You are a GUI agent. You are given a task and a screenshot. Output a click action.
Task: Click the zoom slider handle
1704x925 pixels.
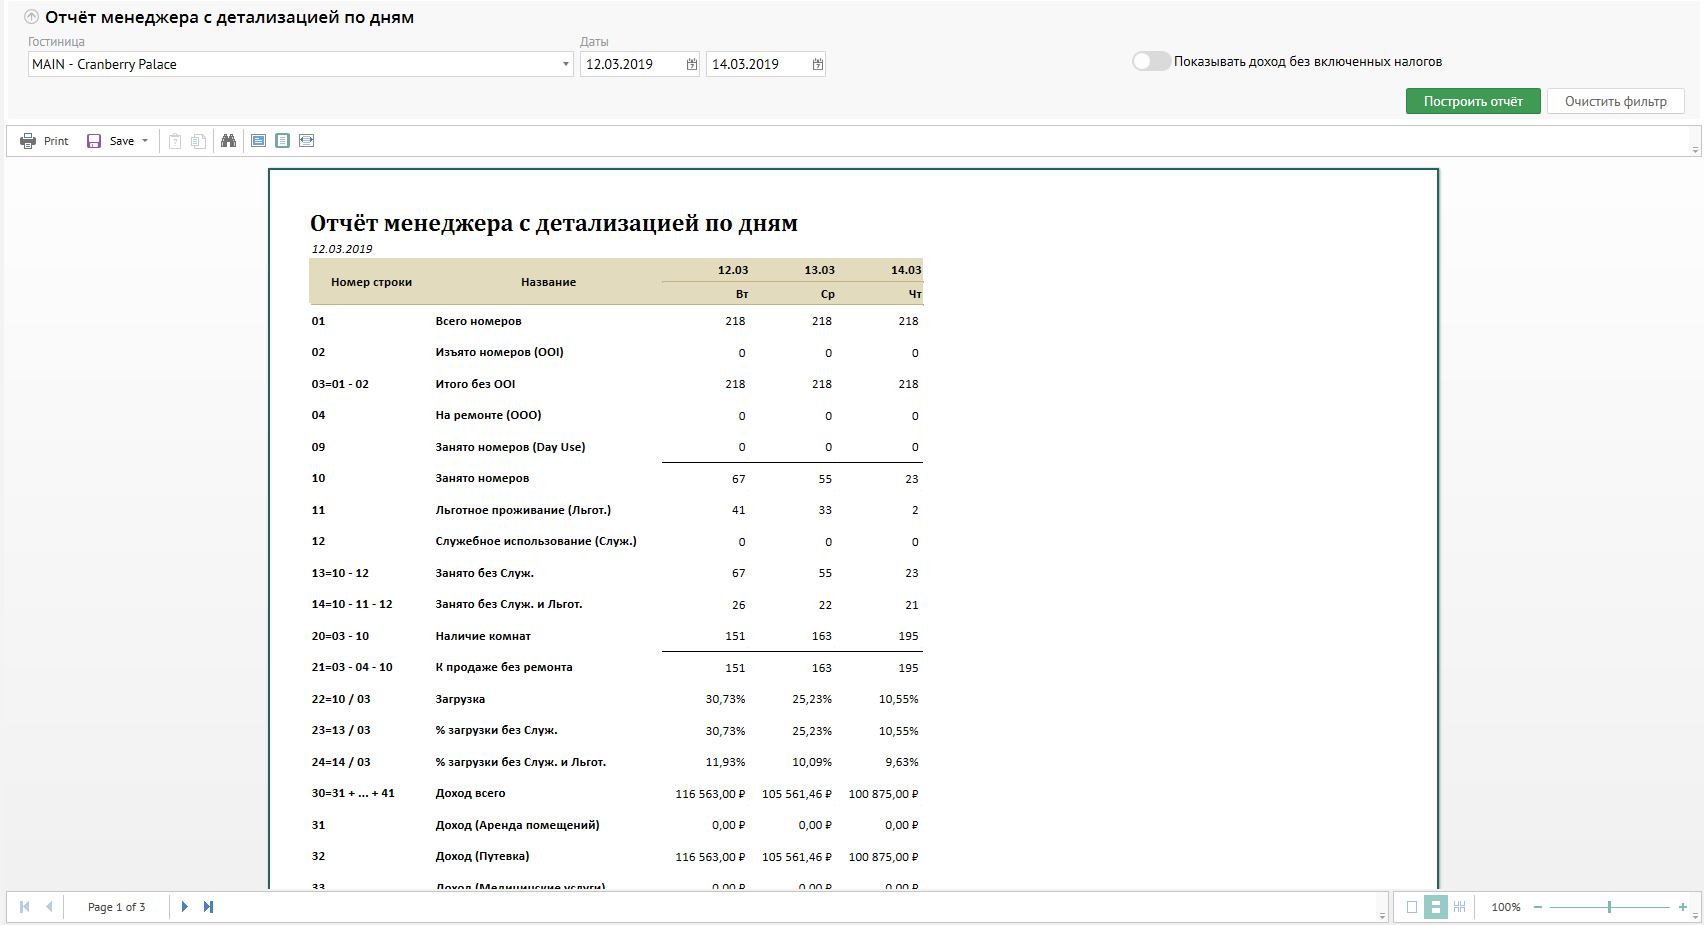point(1609,907)
